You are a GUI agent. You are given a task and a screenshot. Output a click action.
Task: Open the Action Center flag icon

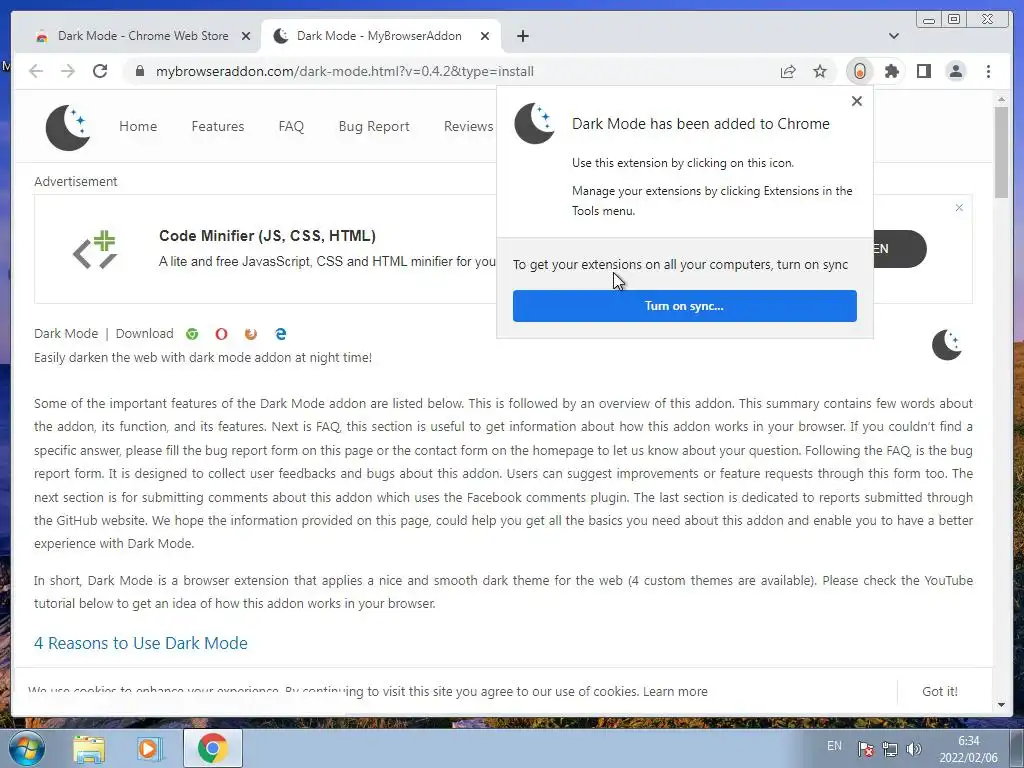tap(865, 749)
